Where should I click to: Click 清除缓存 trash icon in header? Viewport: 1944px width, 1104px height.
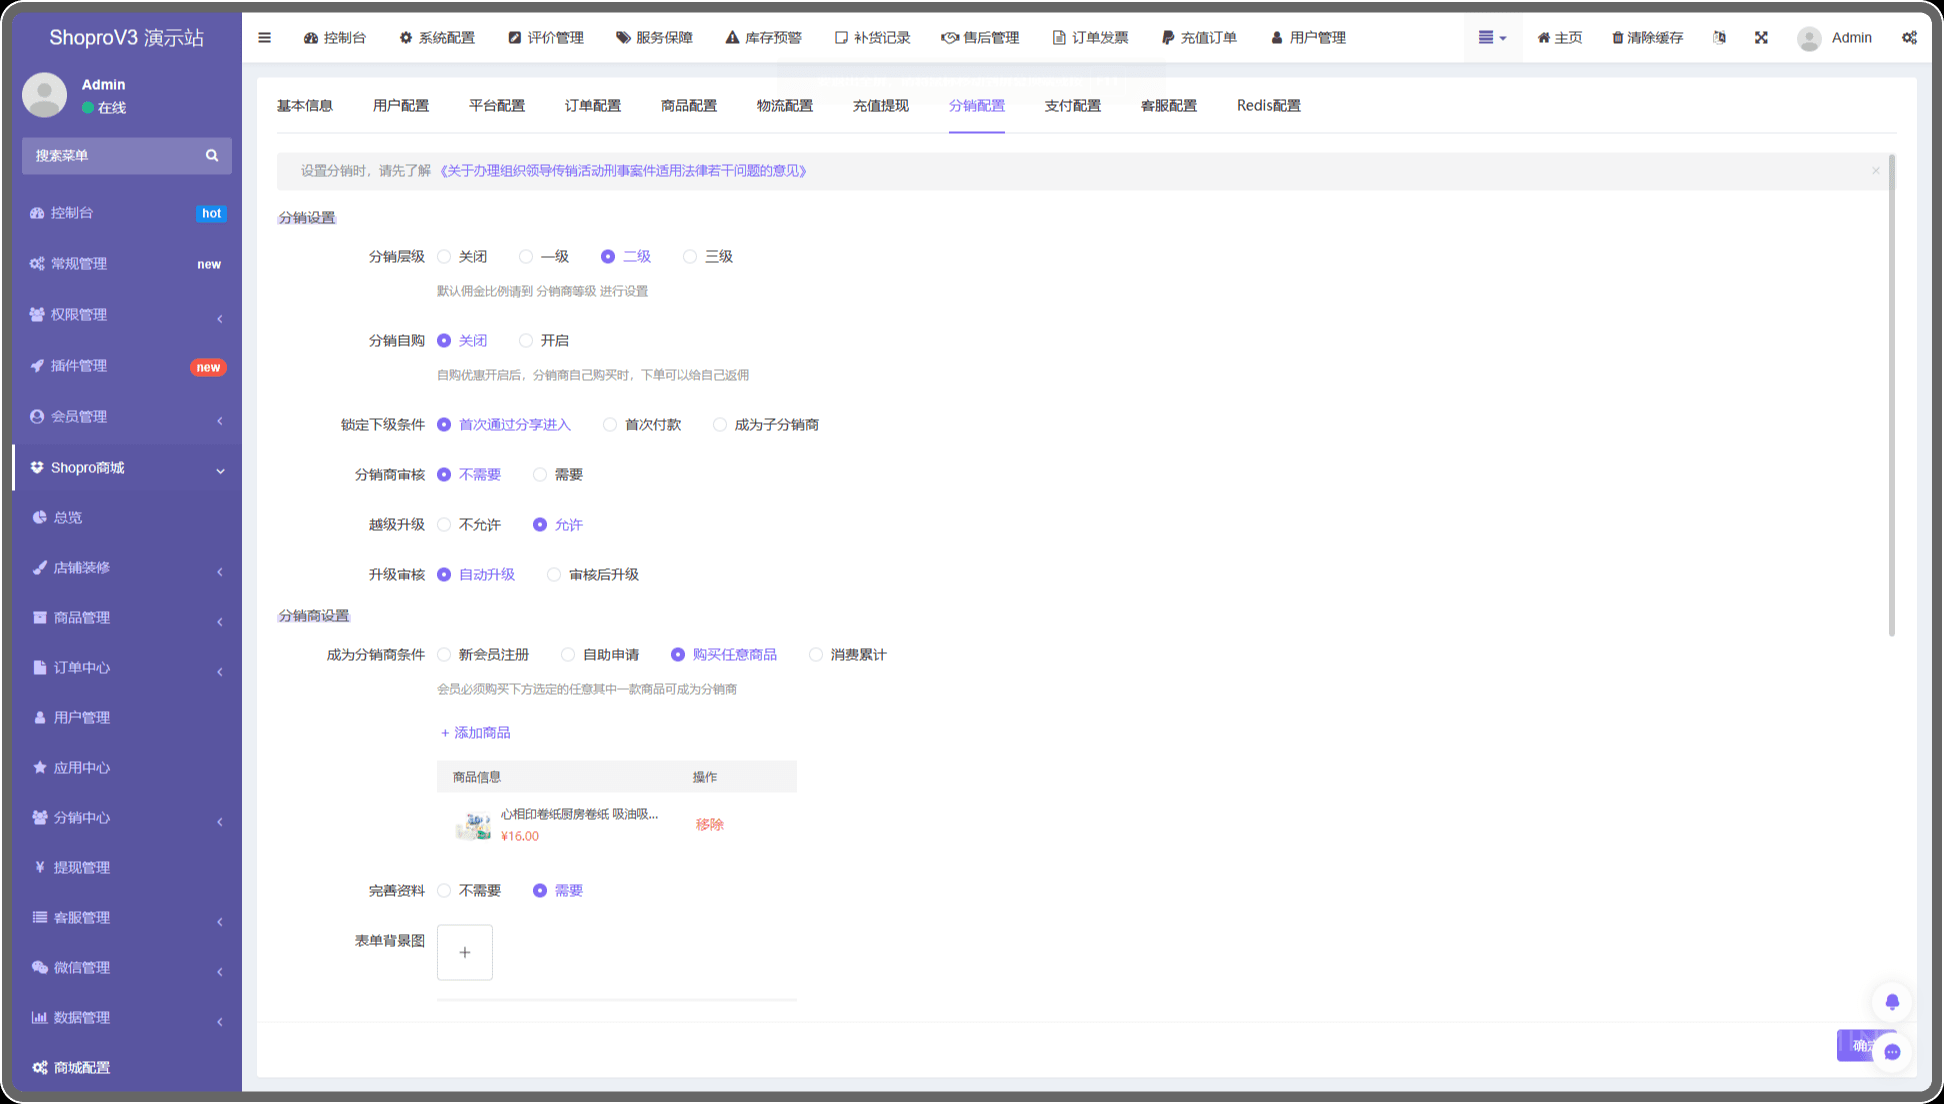point(1617,38)
